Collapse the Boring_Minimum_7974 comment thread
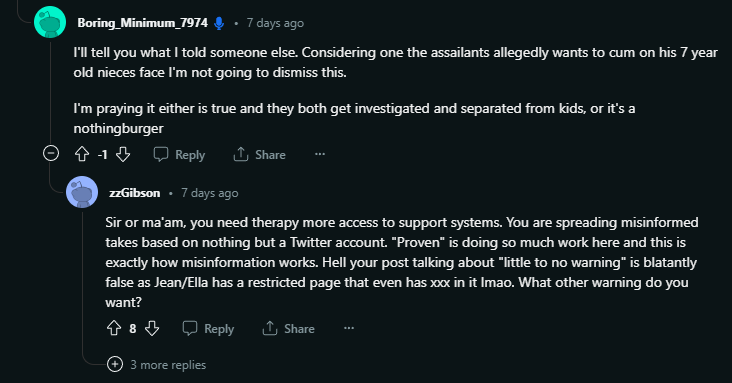Screen dimensions: 732x383 click(51, 153)
